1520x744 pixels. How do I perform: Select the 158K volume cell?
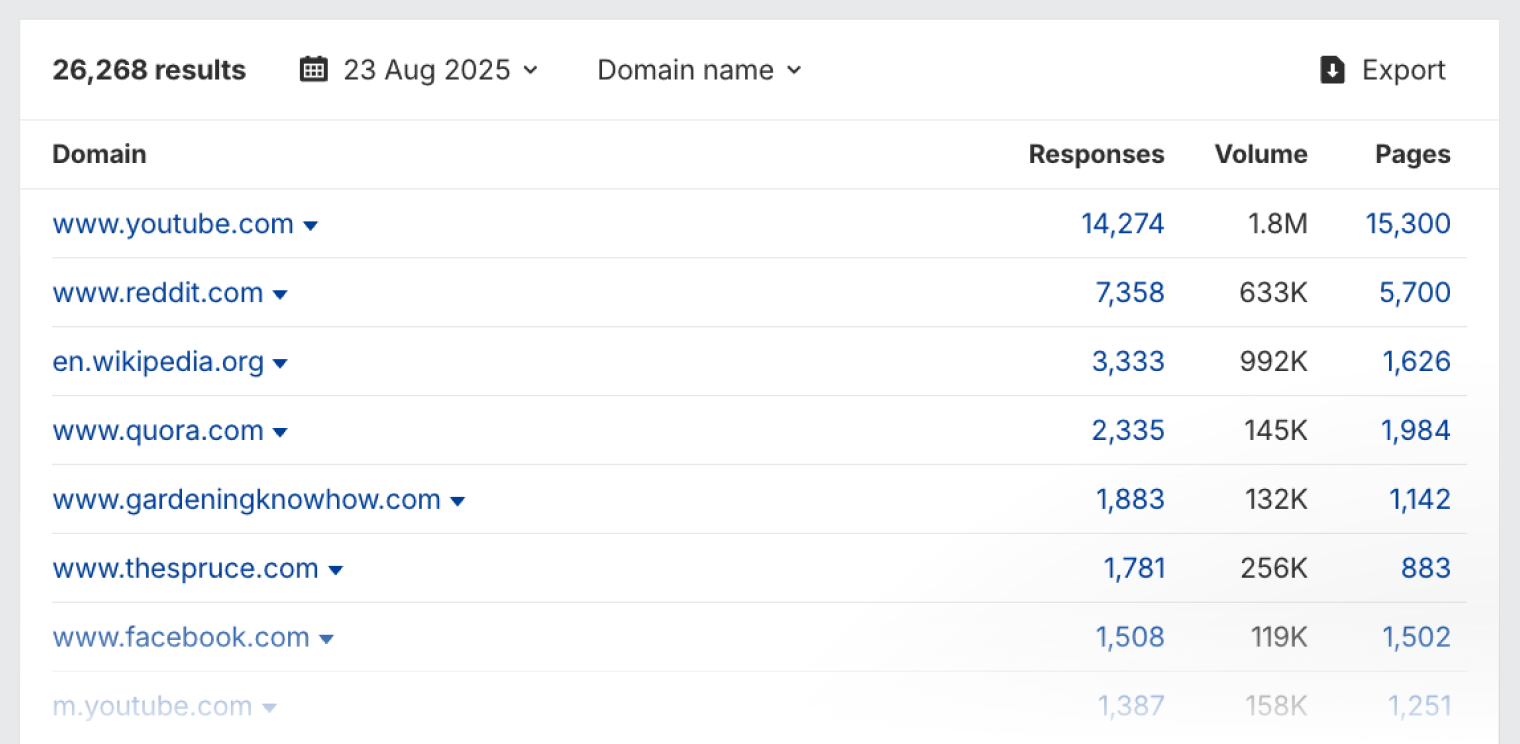(x=1276, y=707)
